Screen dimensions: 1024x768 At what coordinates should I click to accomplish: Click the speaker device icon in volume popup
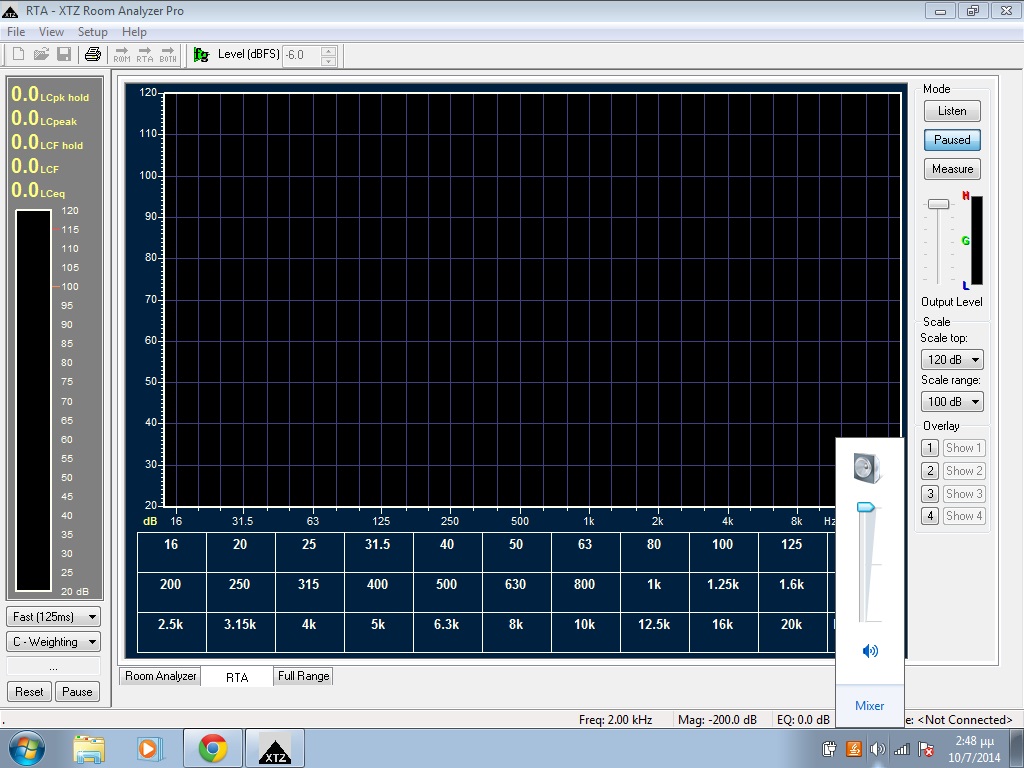click(866, 468)
